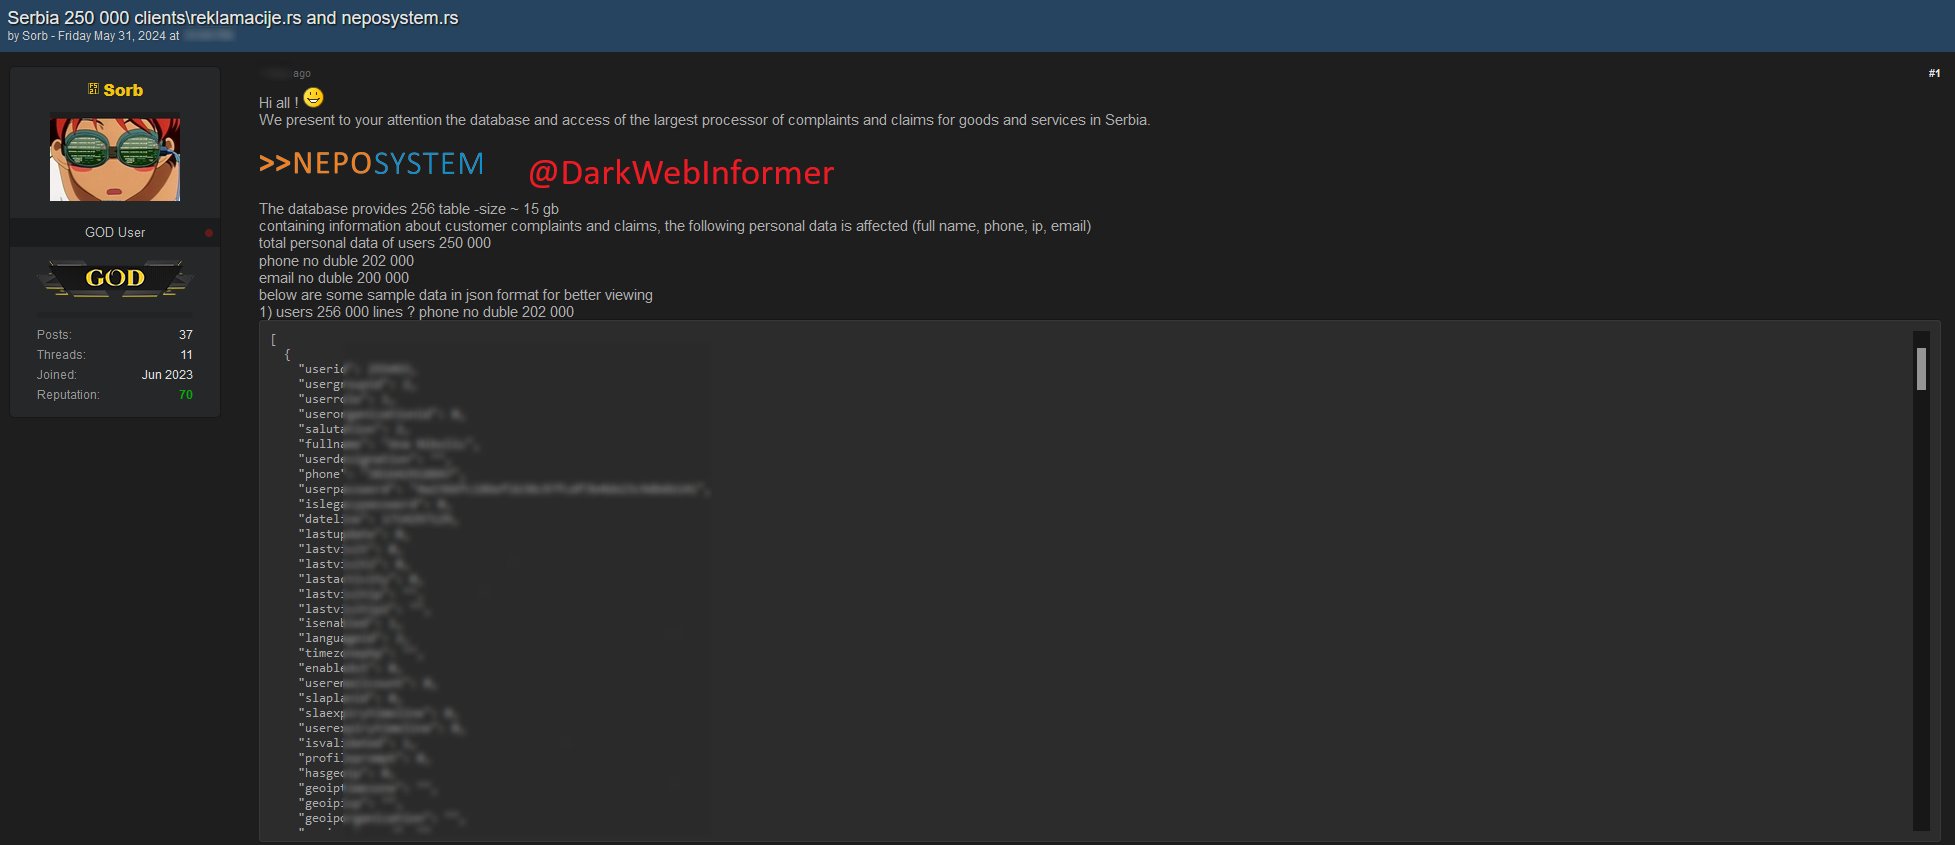Click 'below are some sample data in json' line

point(456,295)
